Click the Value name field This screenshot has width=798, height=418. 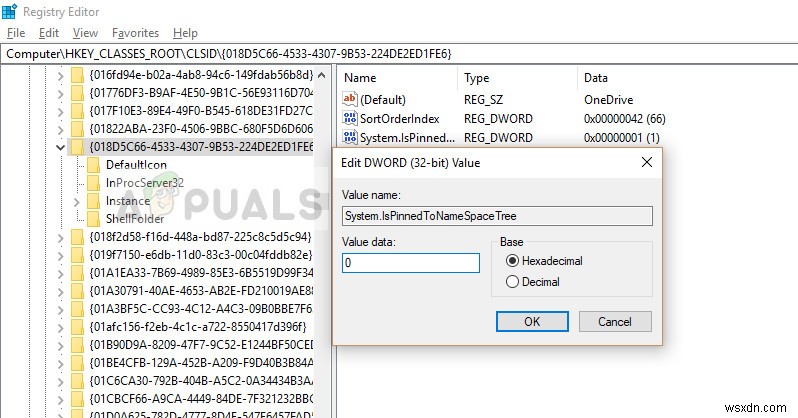point(497,216)
